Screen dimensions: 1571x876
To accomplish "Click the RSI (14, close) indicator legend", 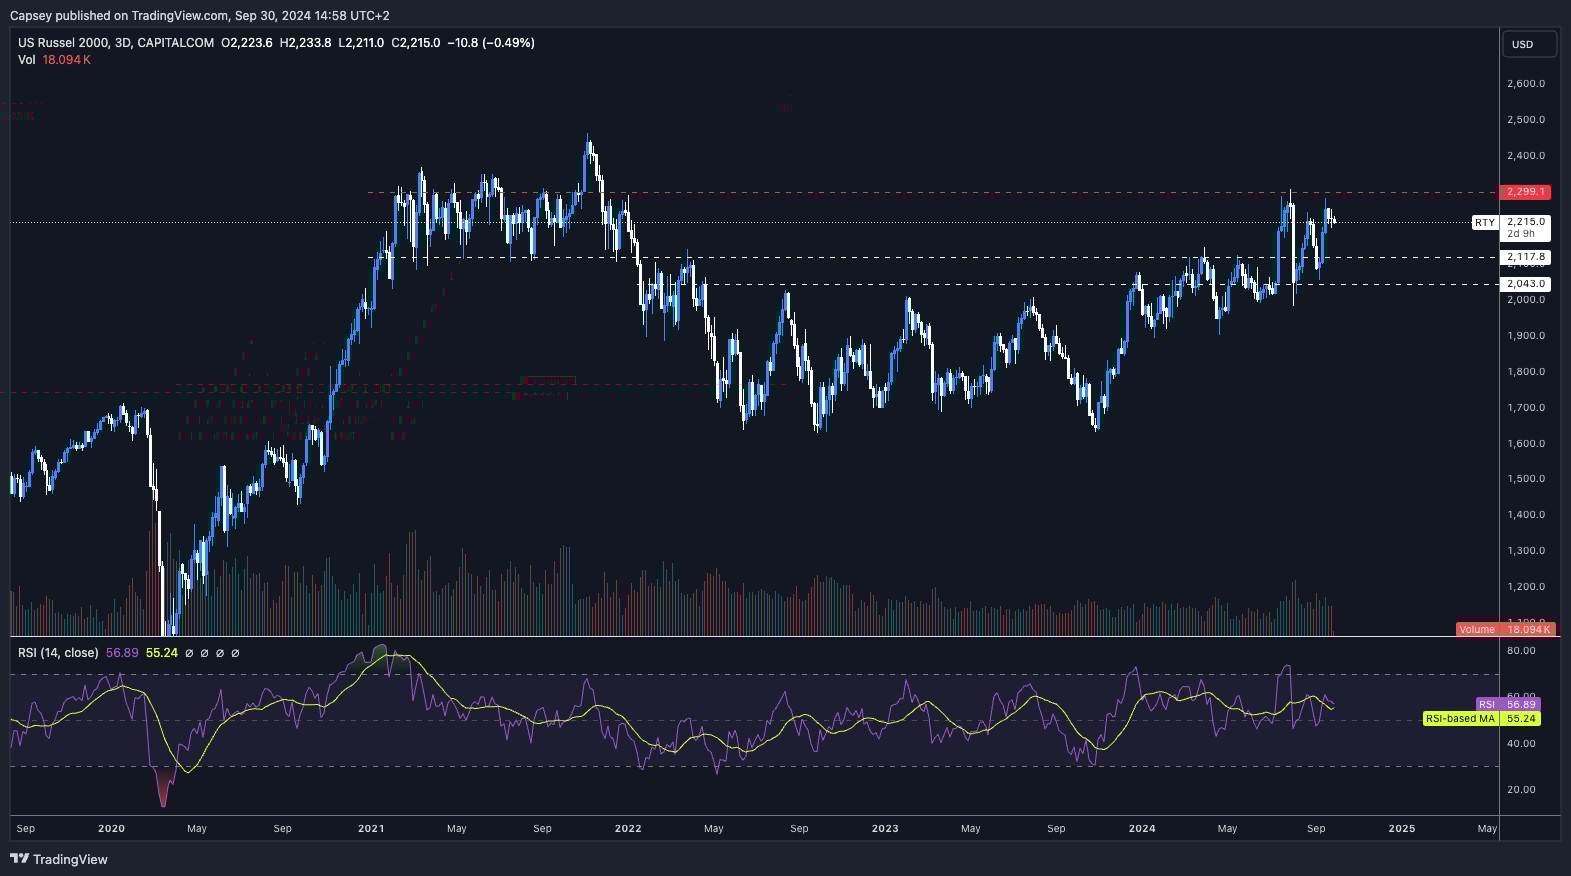I will click(x=58, y=653).
